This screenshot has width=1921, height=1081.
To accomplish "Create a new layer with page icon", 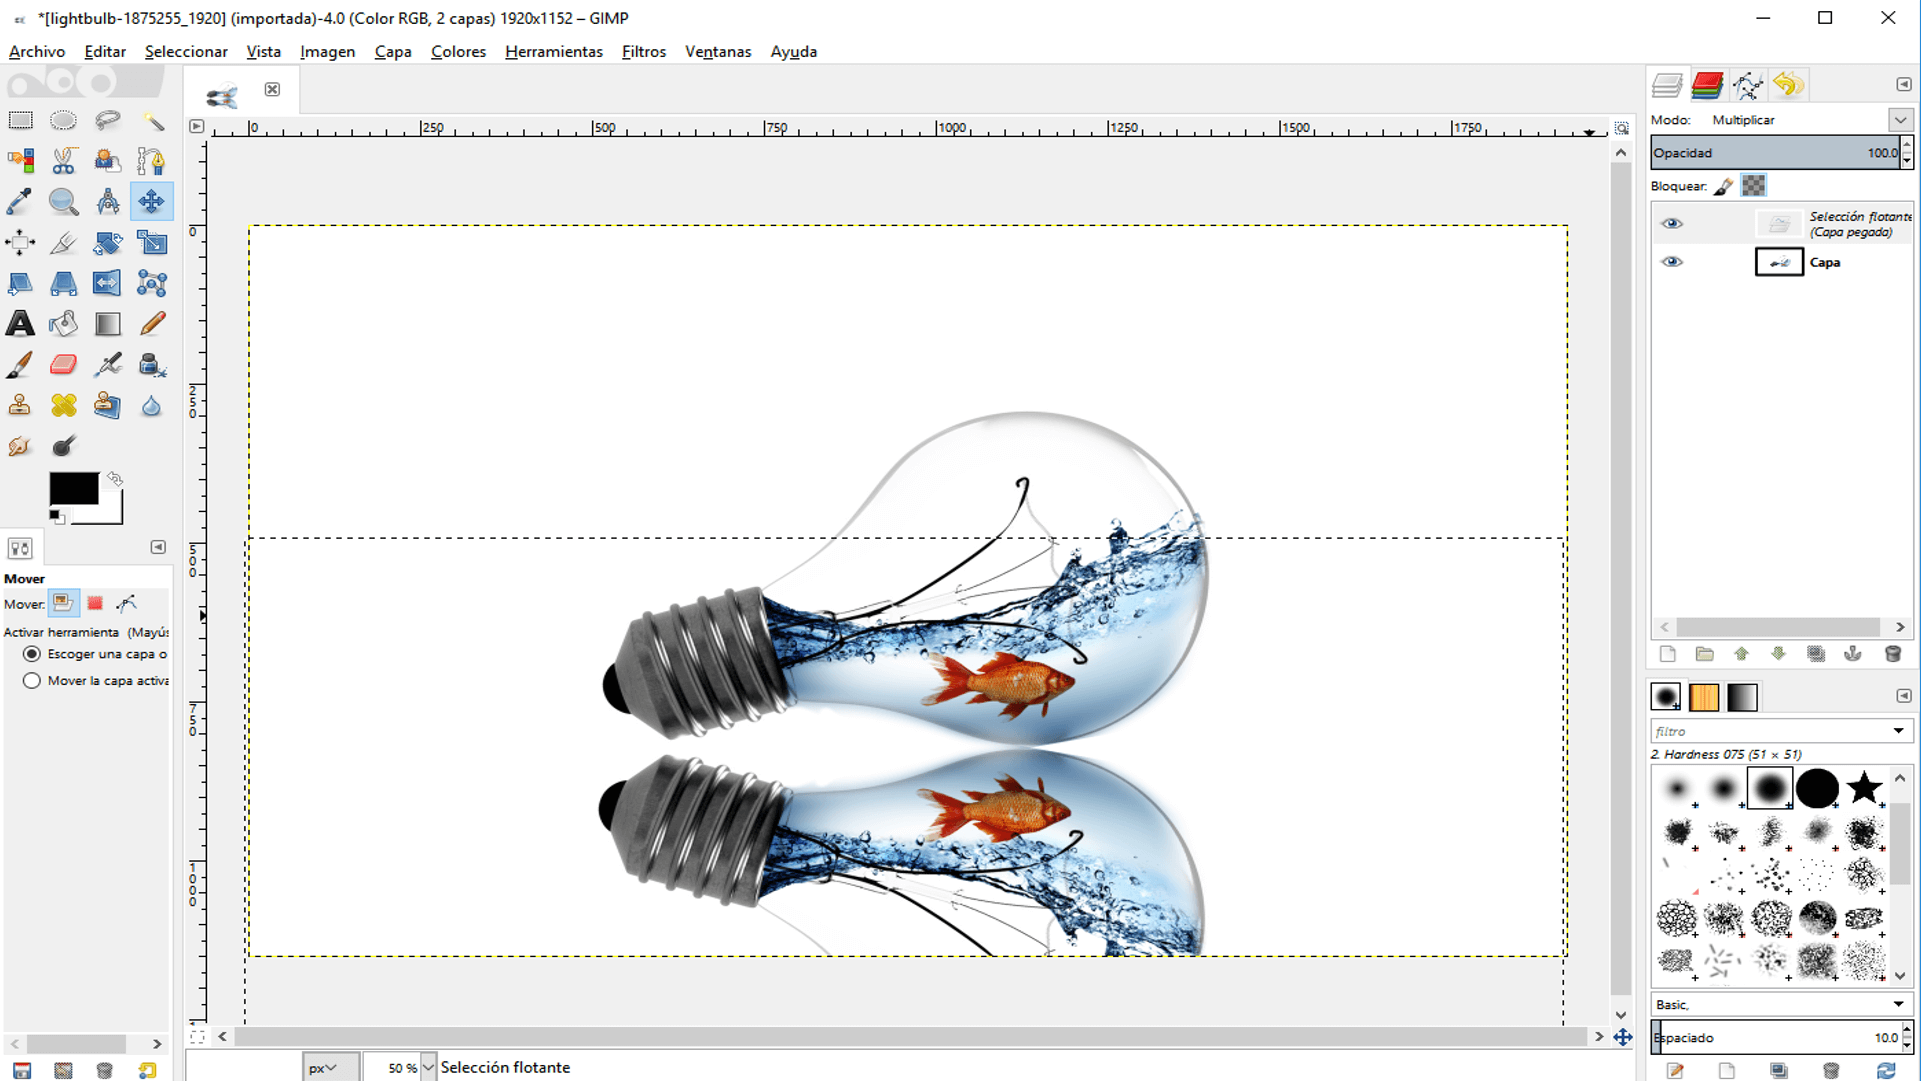I will click(1667, 654).
